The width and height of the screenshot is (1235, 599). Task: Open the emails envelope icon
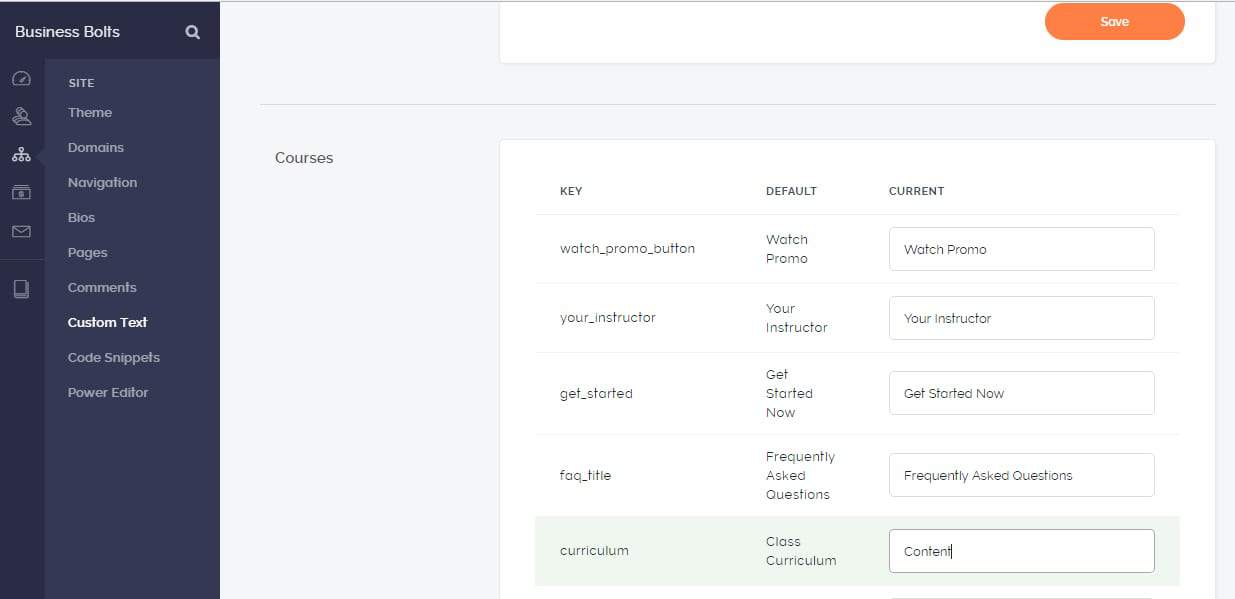click(x=21, y=231)
